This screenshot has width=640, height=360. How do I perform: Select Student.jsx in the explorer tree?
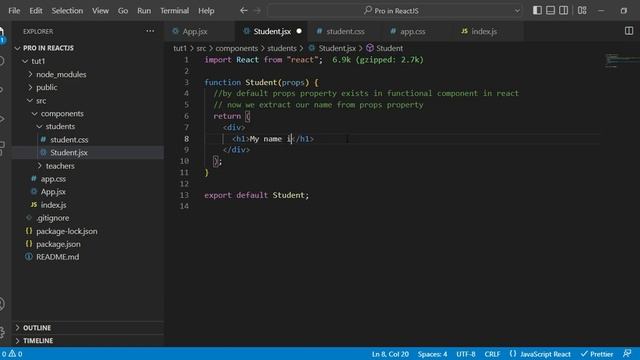coord(88,153)
